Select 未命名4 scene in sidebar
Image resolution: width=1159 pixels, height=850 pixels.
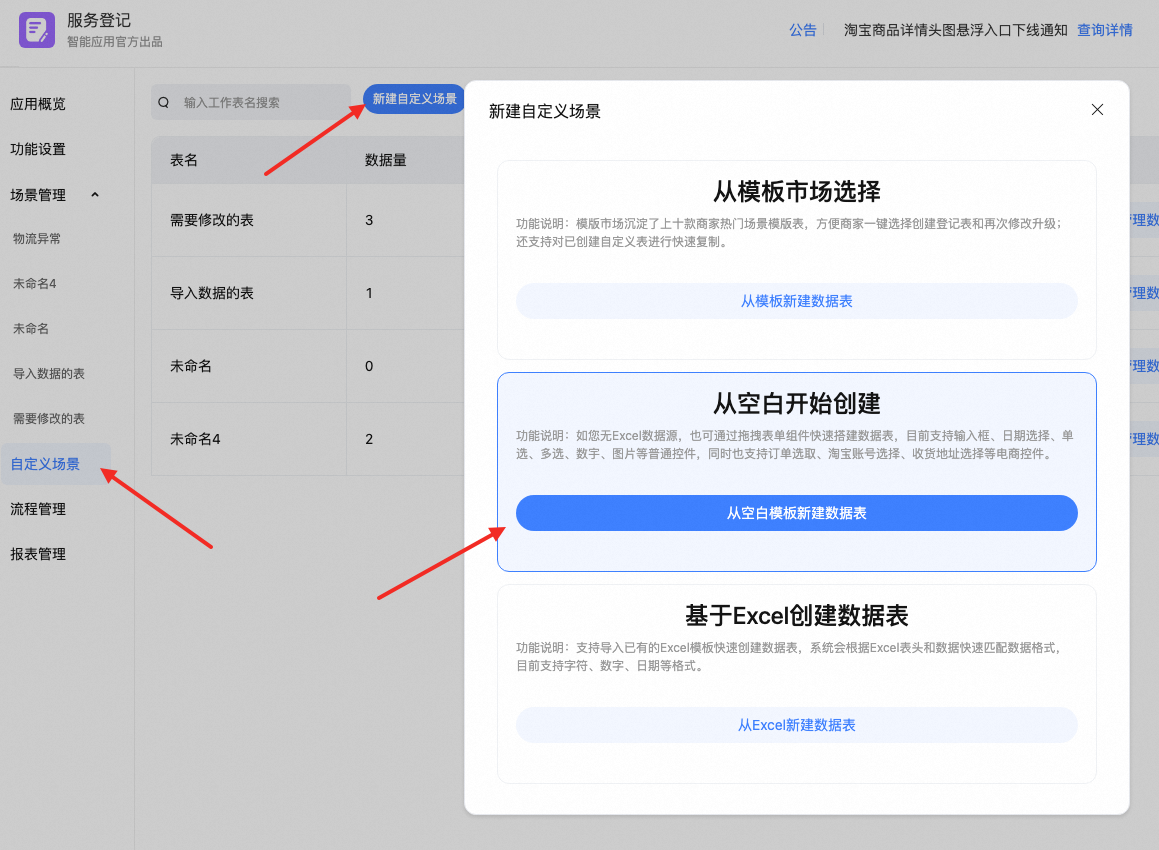(34, 284)
